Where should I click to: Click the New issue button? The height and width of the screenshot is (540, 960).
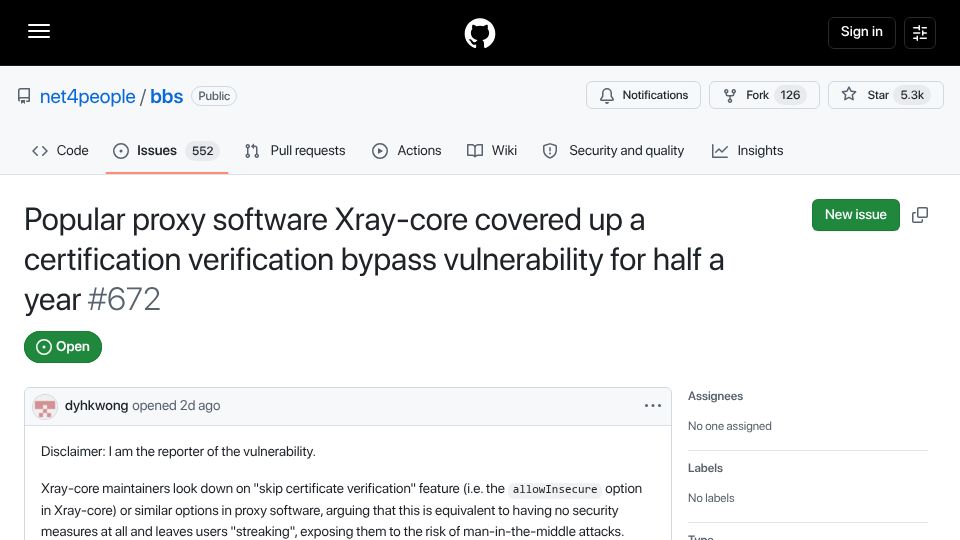pos(855,215)
